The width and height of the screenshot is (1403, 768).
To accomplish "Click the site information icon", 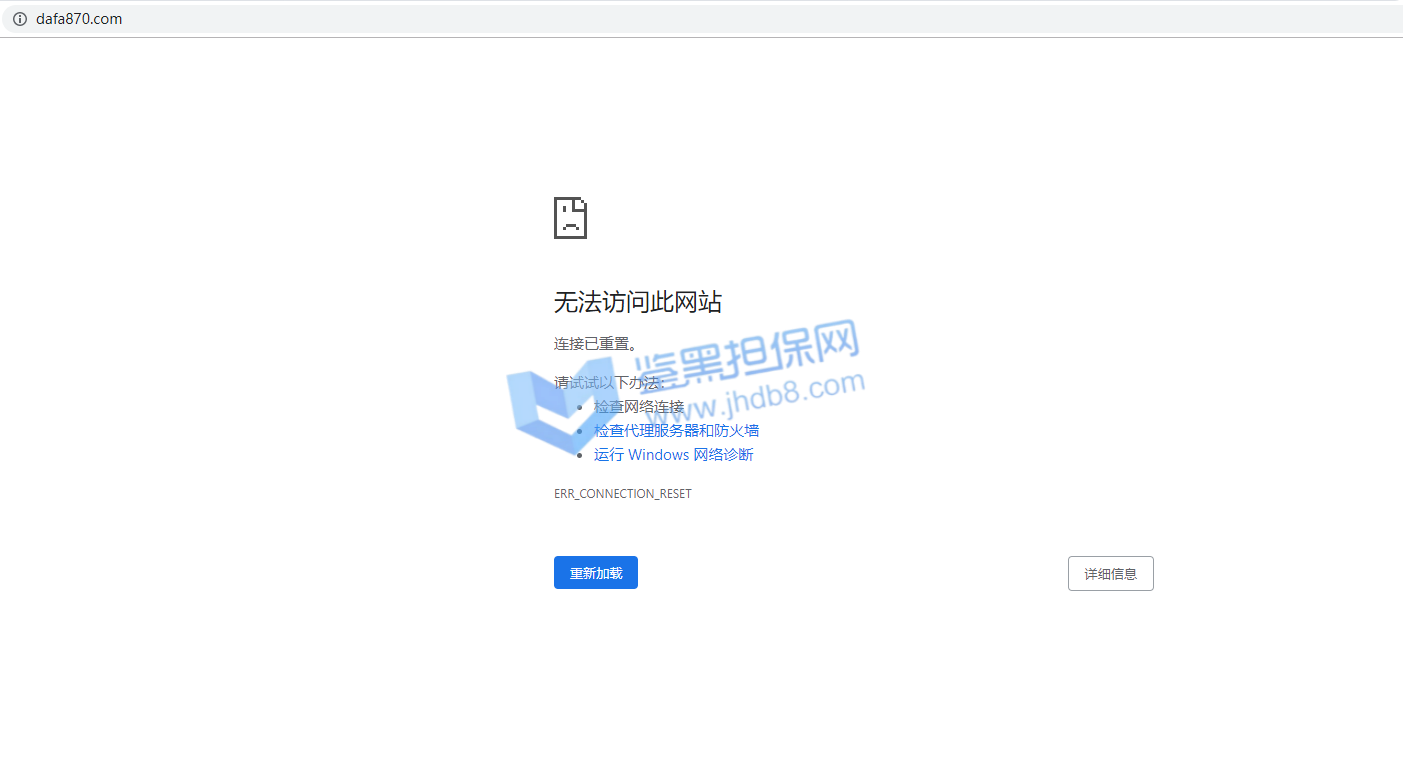I will point(19,19).
